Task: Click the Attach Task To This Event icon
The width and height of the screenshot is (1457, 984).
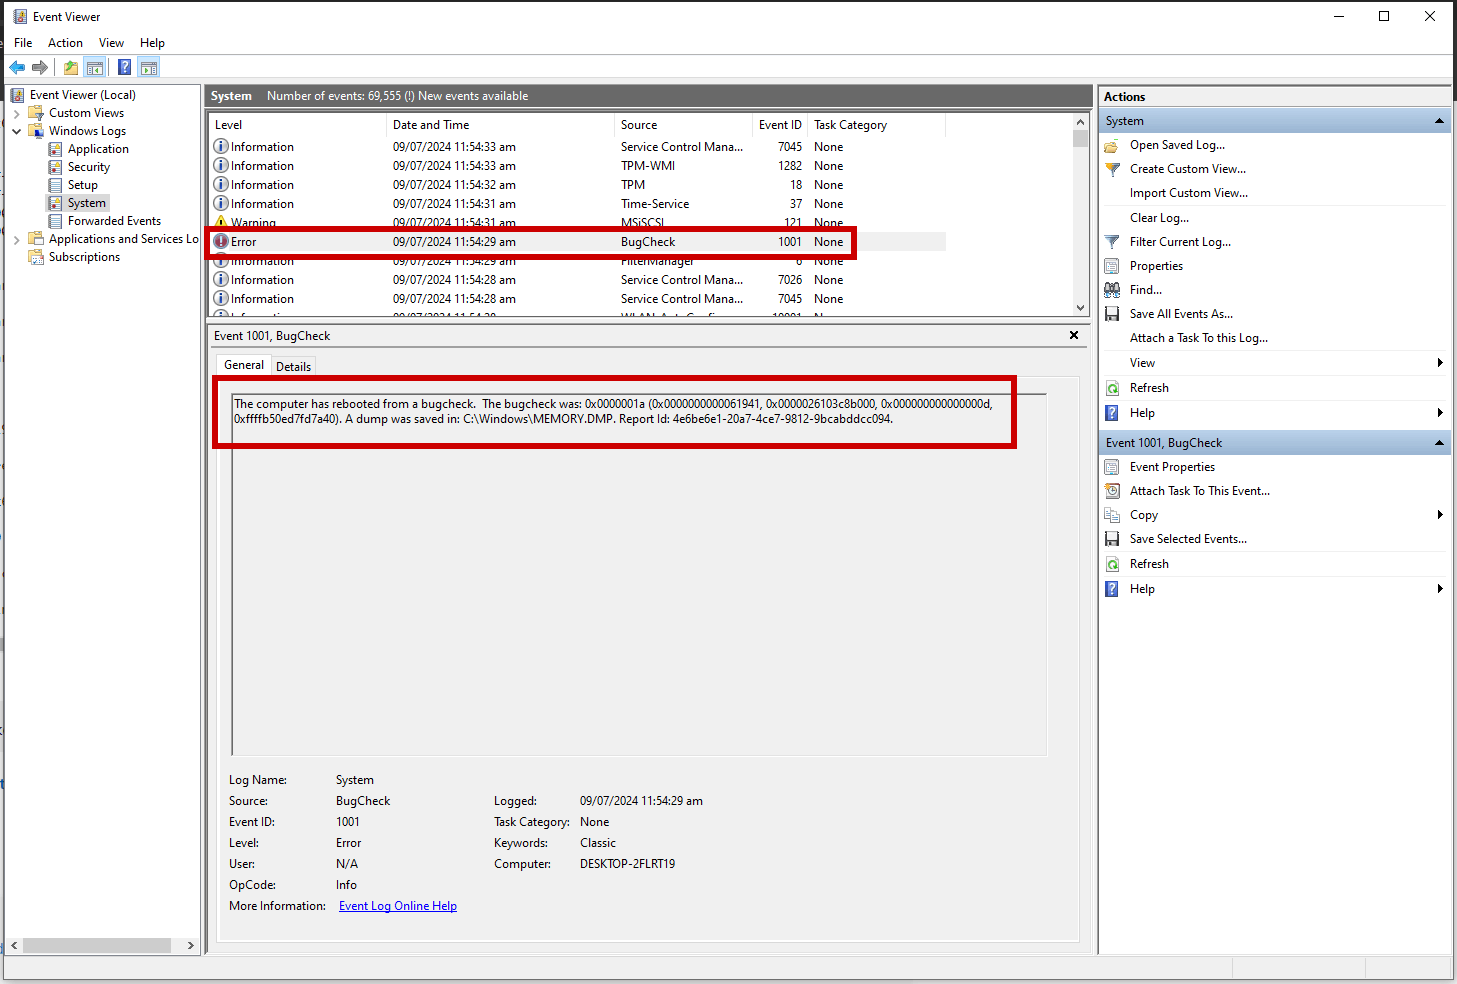Action: point(1112,491)
